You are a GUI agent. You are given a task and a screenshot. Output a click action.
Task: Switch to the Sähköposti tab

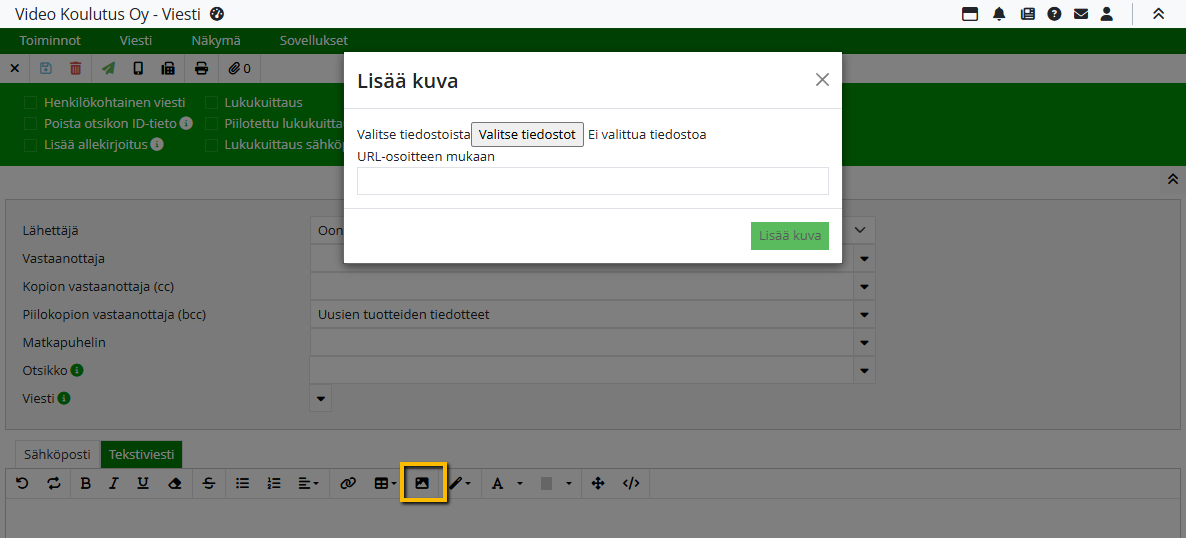tap(58, 454)
